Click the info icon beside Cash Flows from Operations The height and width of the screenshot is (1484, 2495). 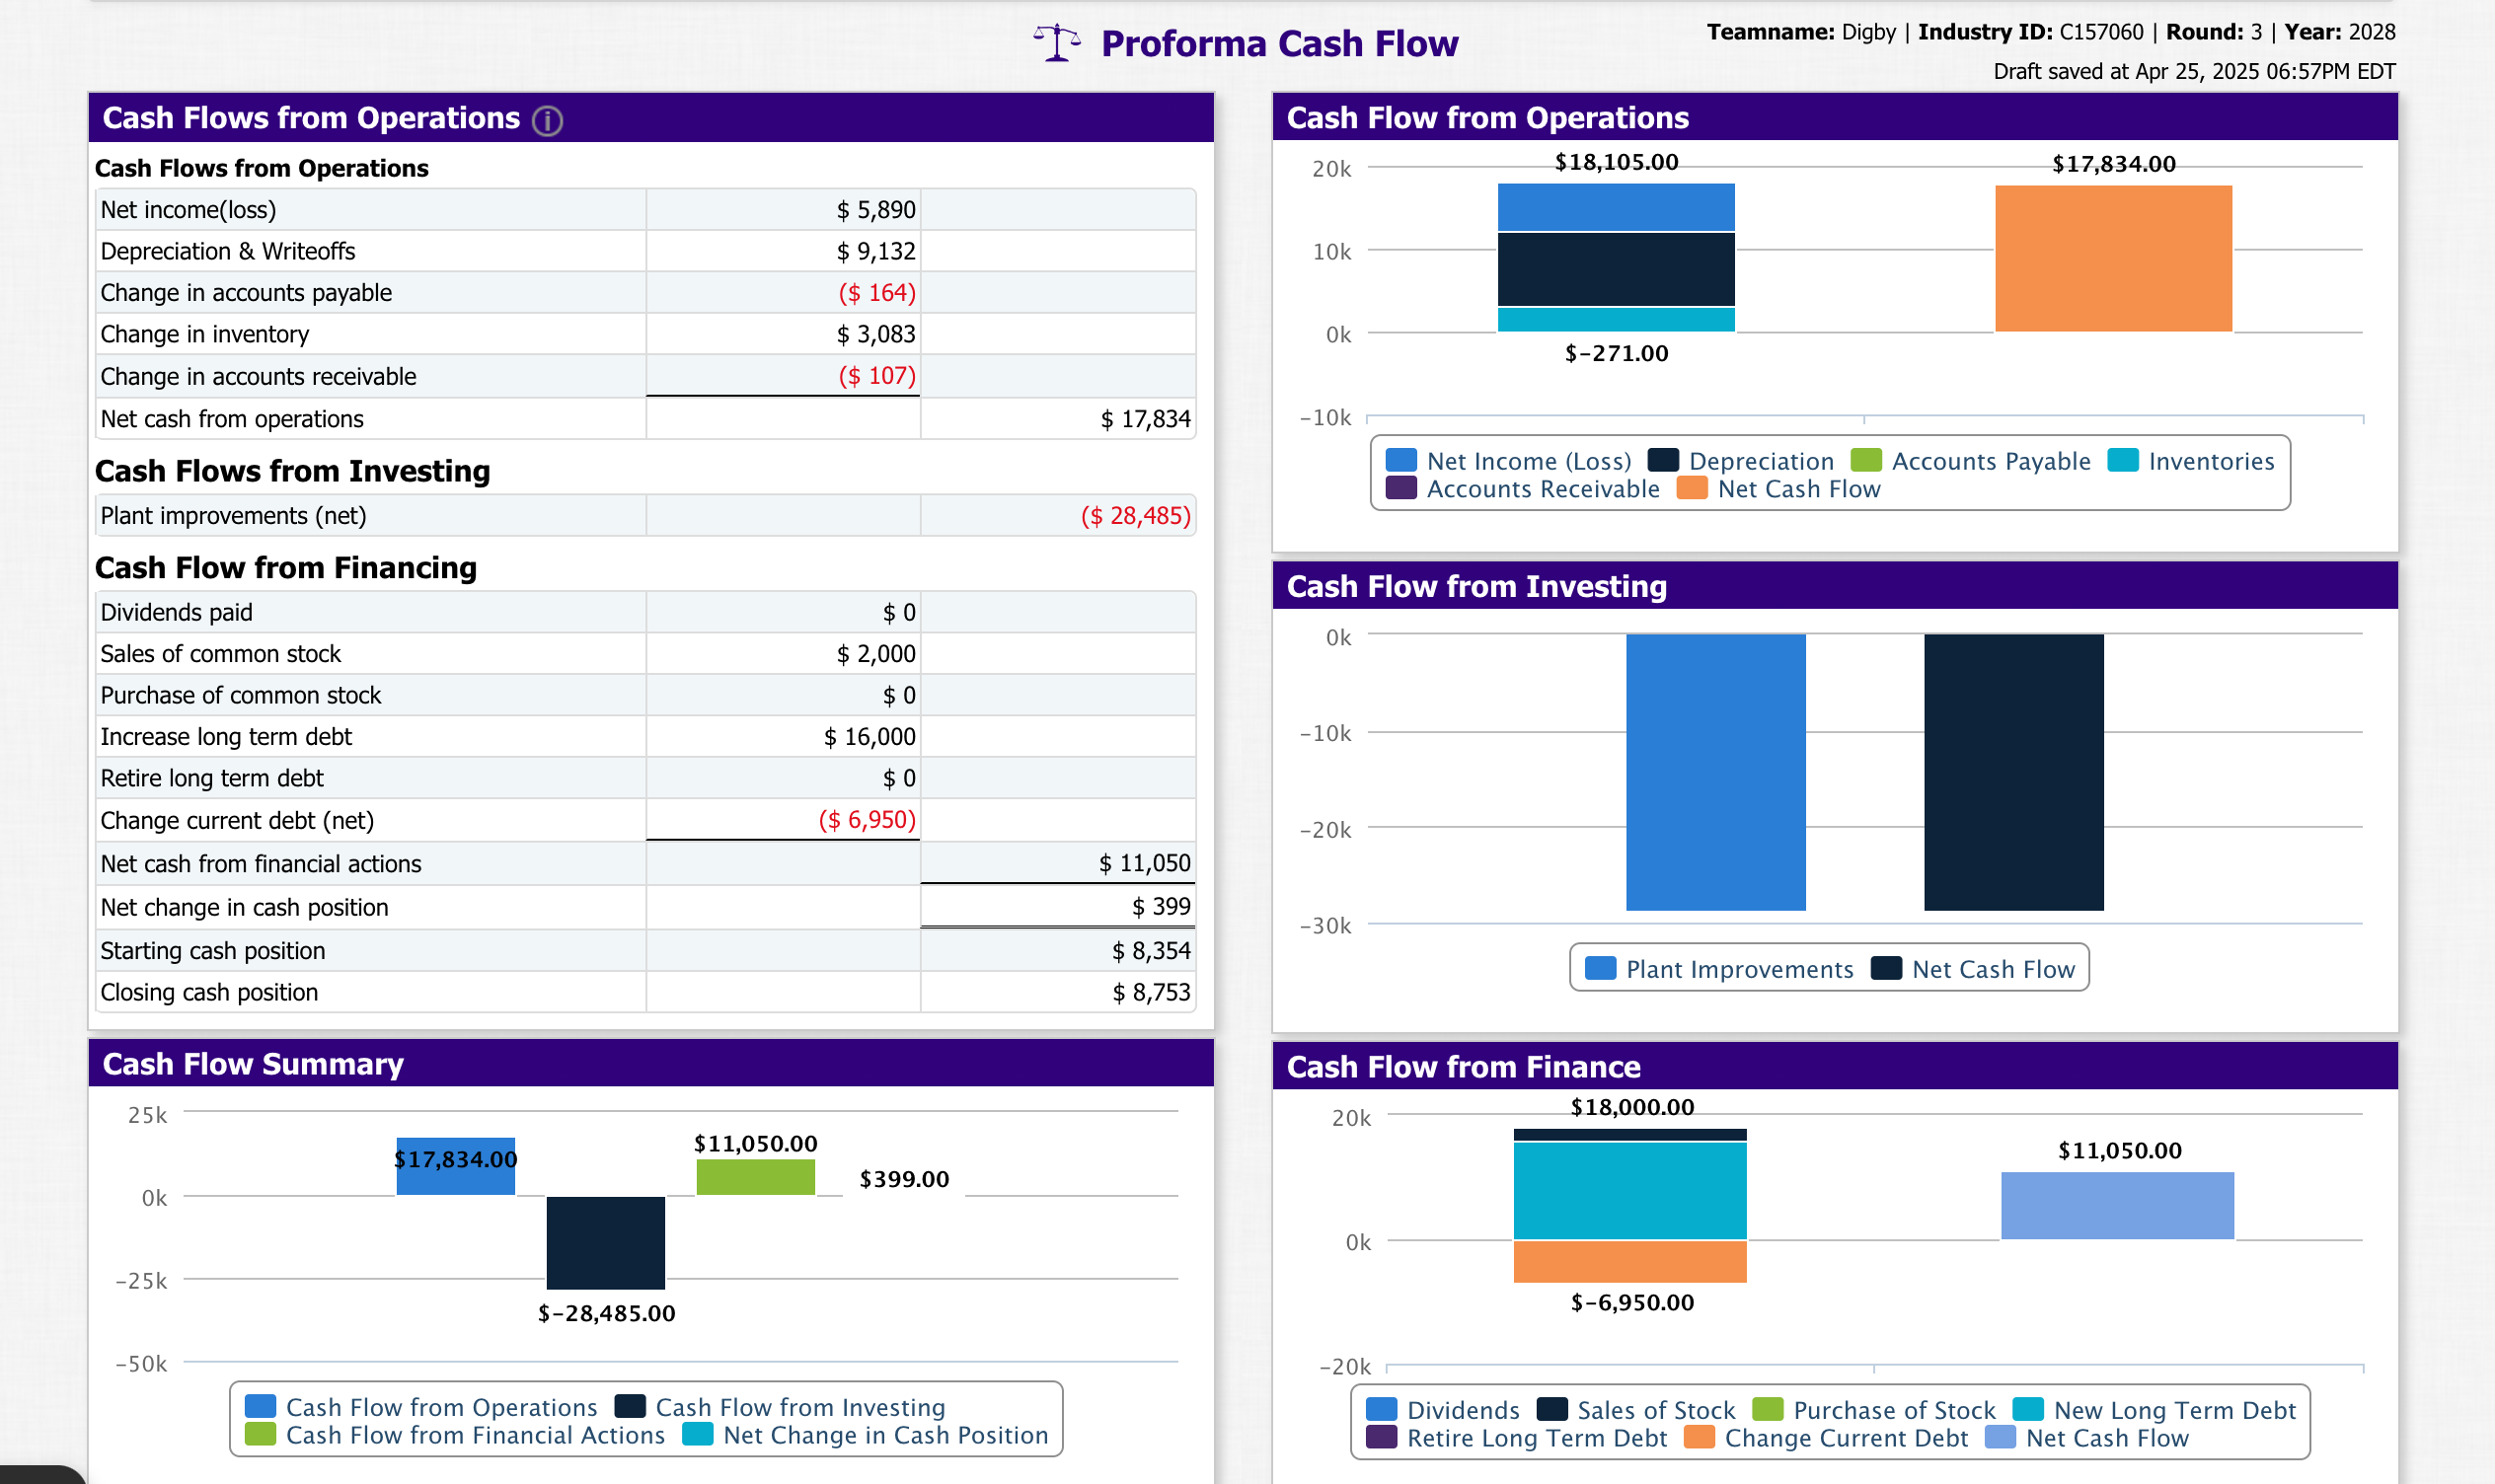[547, 121]
